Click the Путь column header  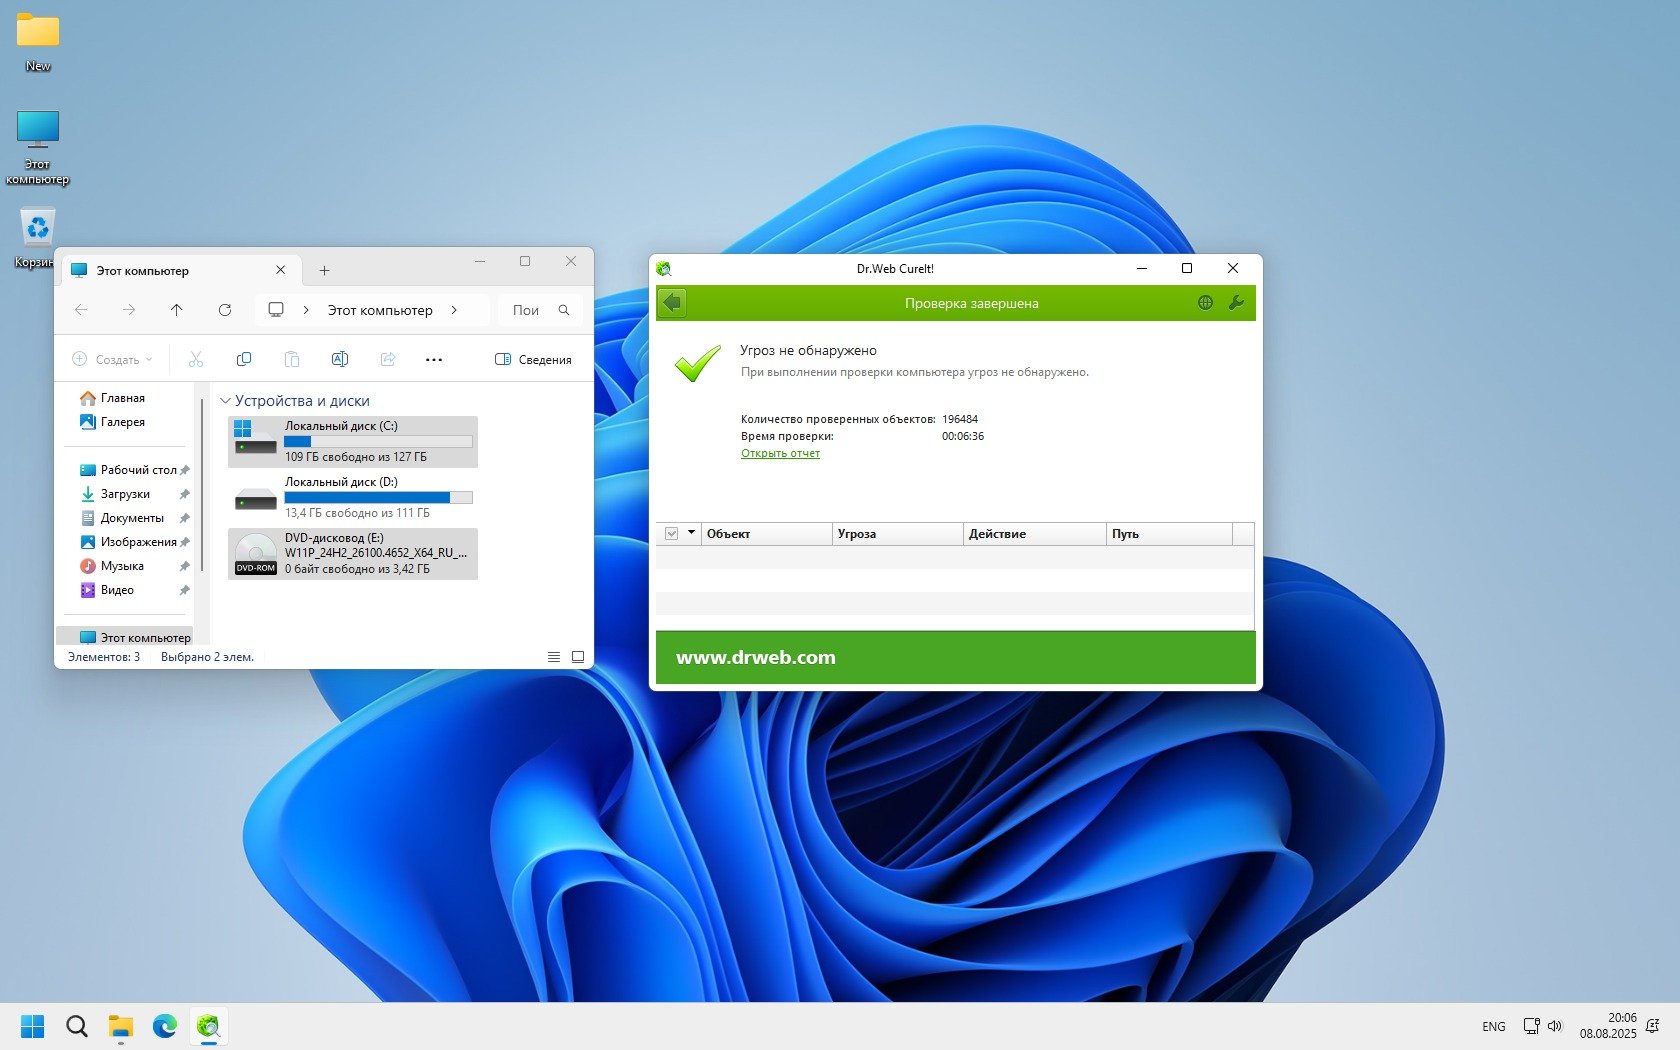tap(1170, 534)
